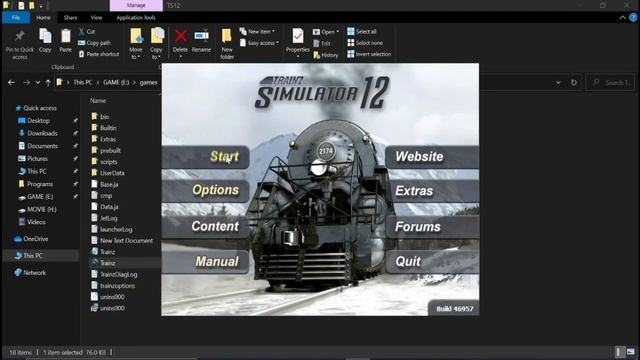This screenshot has height=360, width=640.
Task: Open Network in navigation pane
Action: 30,273
